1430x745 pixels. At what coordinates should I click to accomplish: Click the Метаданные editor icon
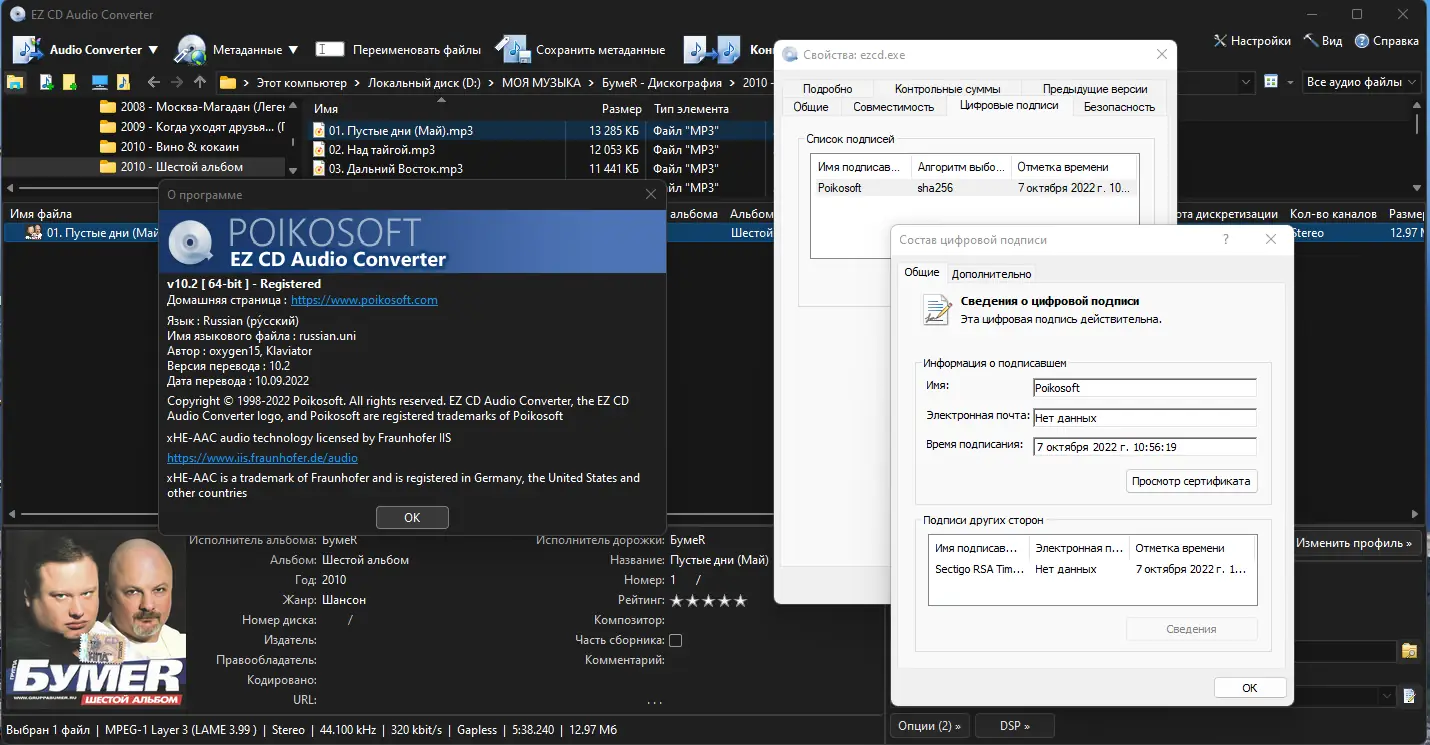pyautogui.click(x=191, y=49)
